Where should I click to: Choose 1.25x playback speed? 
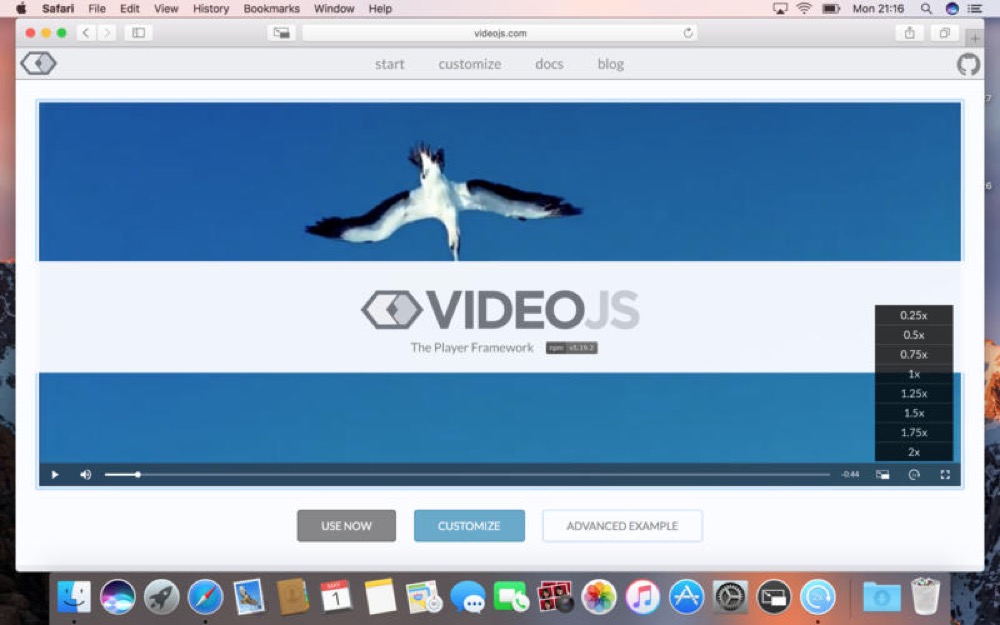click(x=914, y=393)
